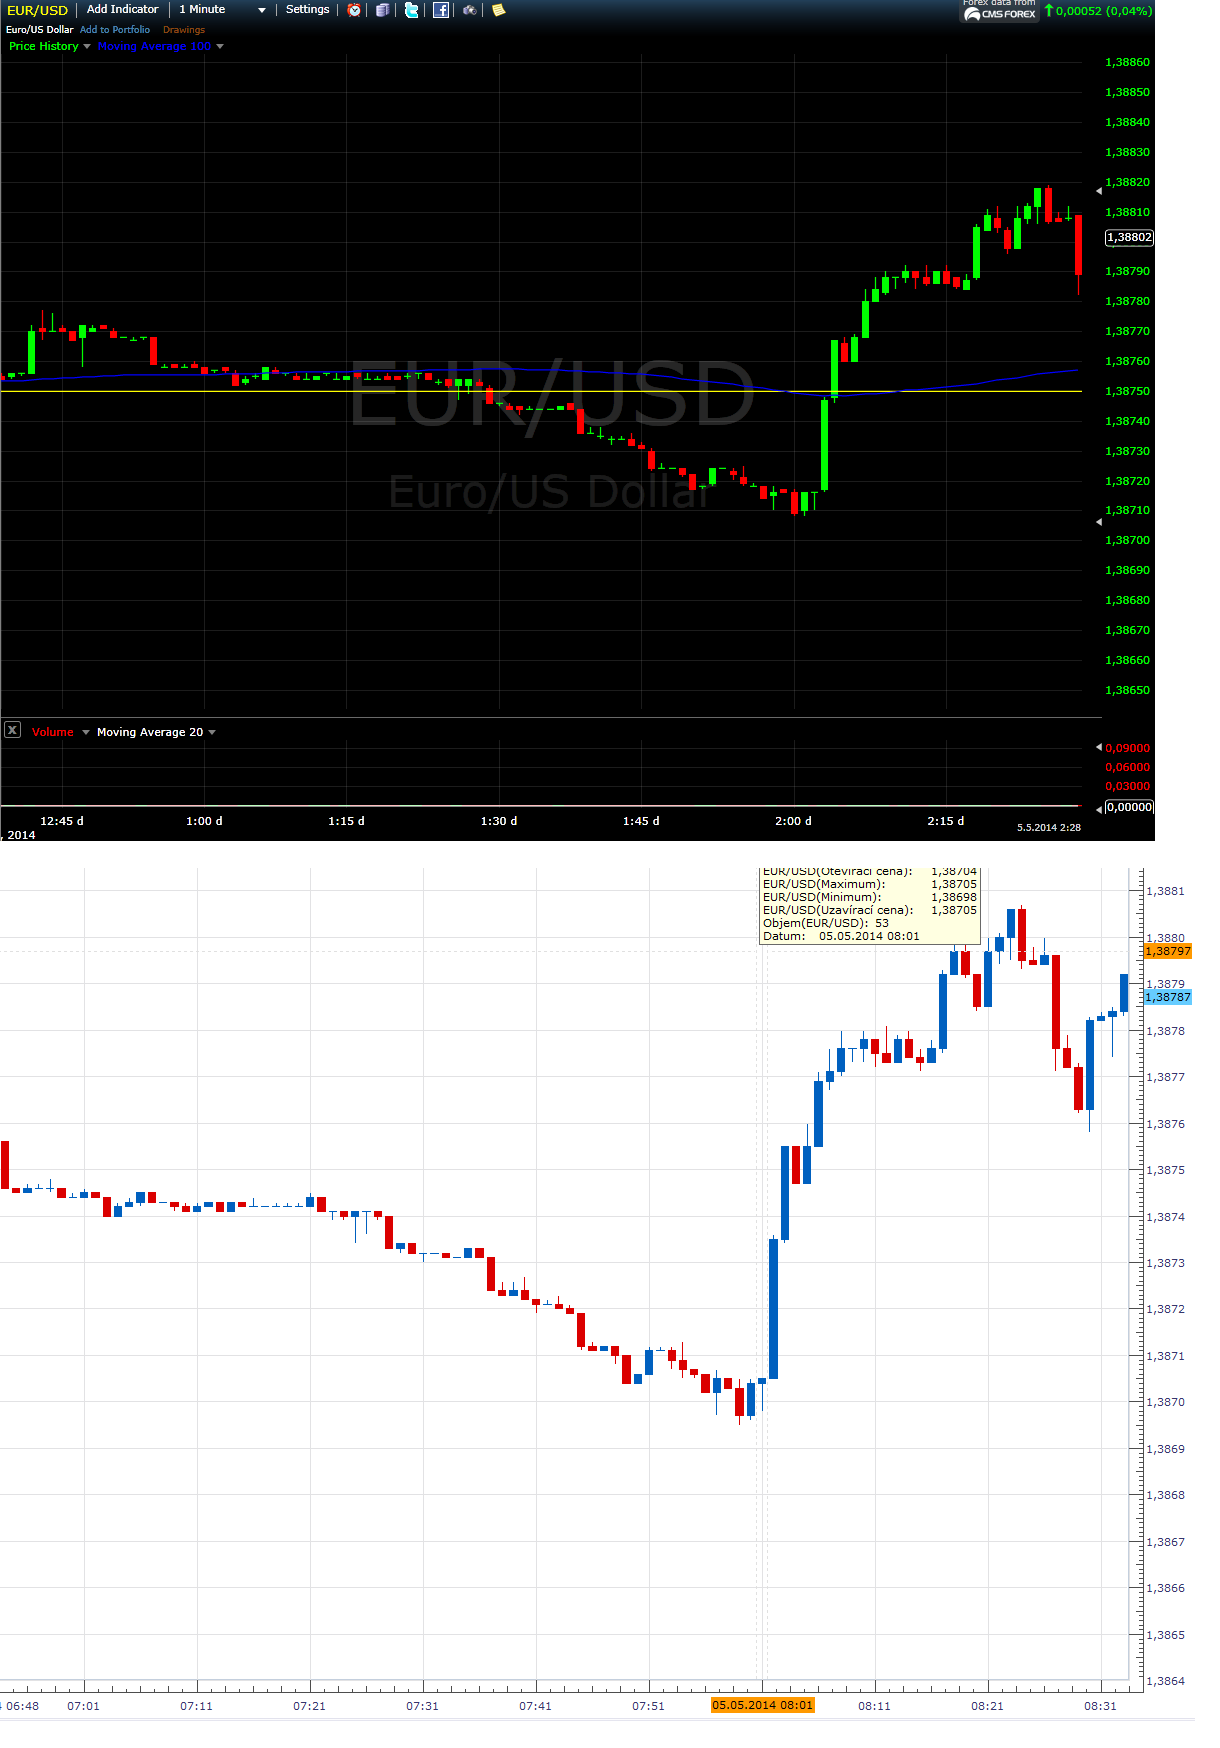Click the 2:00 d time axis label

tap(793, 822)
